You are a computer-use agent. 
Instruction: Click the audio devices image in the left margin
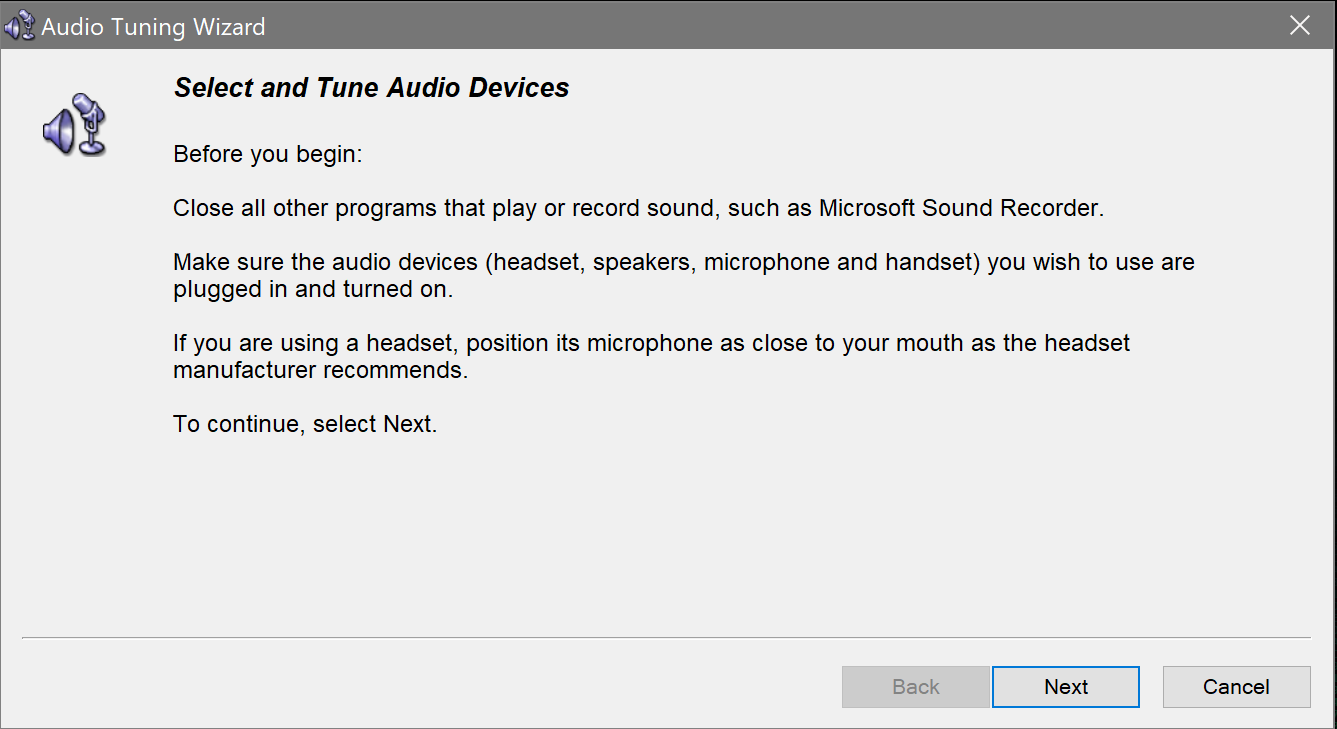pos(75,125)
